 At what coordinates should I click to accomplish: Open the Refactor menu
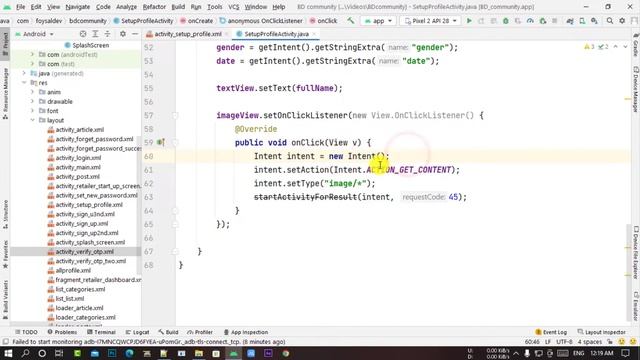tap(154, 7)
